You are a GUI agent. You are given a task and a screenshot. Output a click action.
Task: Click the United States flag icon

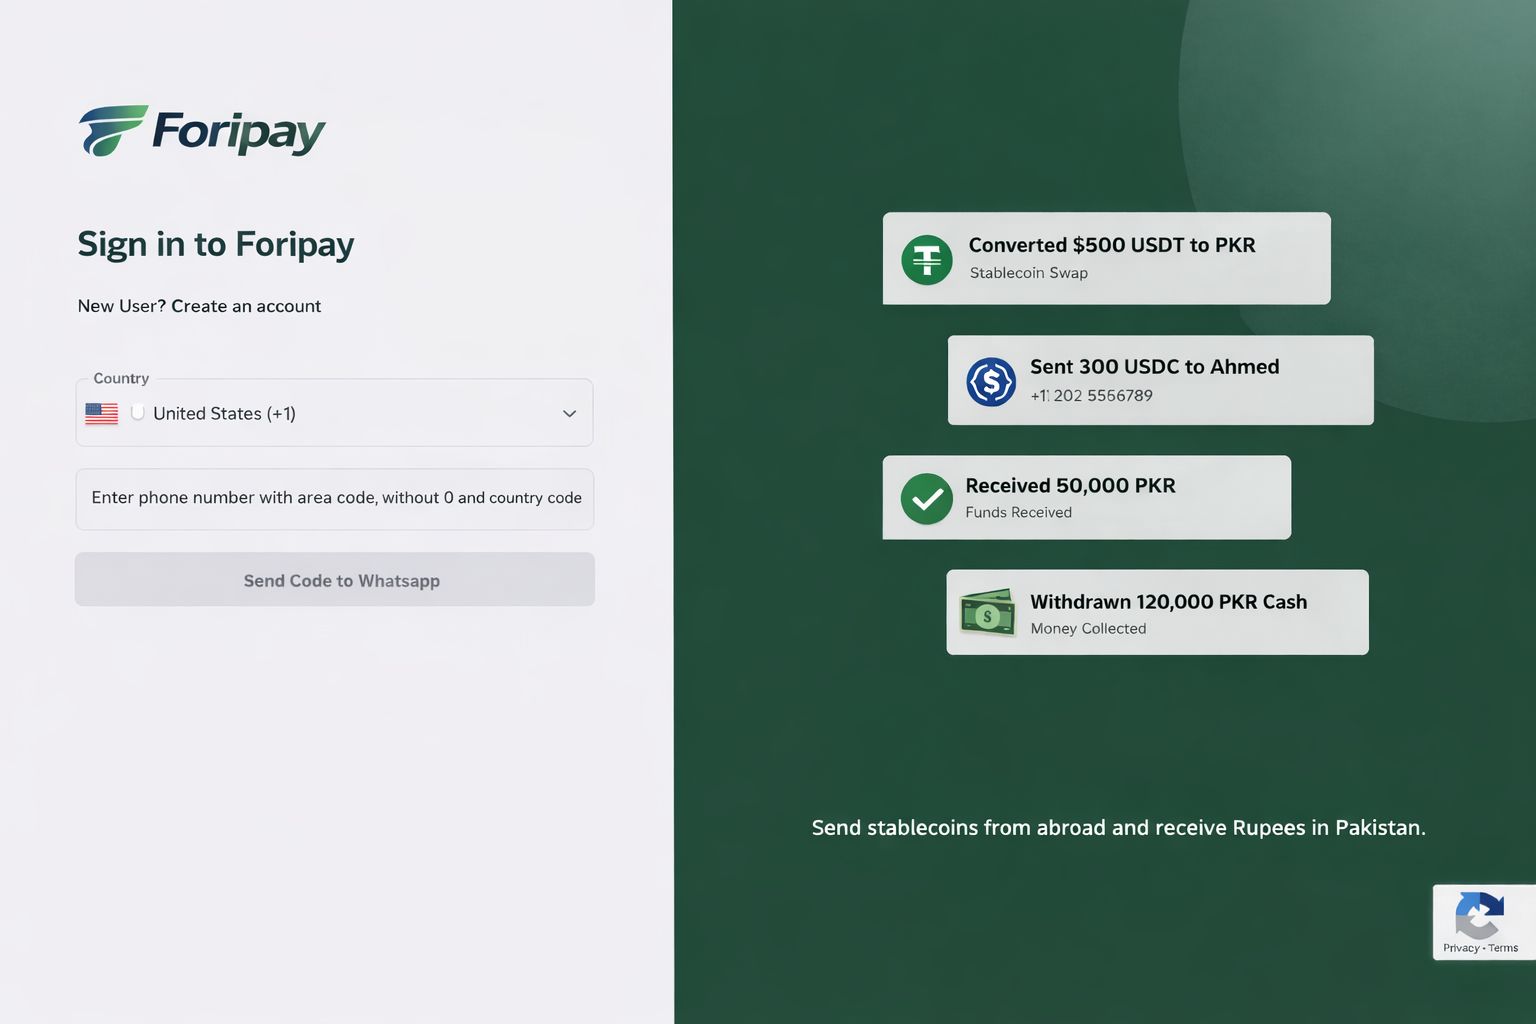pos(102,413)
